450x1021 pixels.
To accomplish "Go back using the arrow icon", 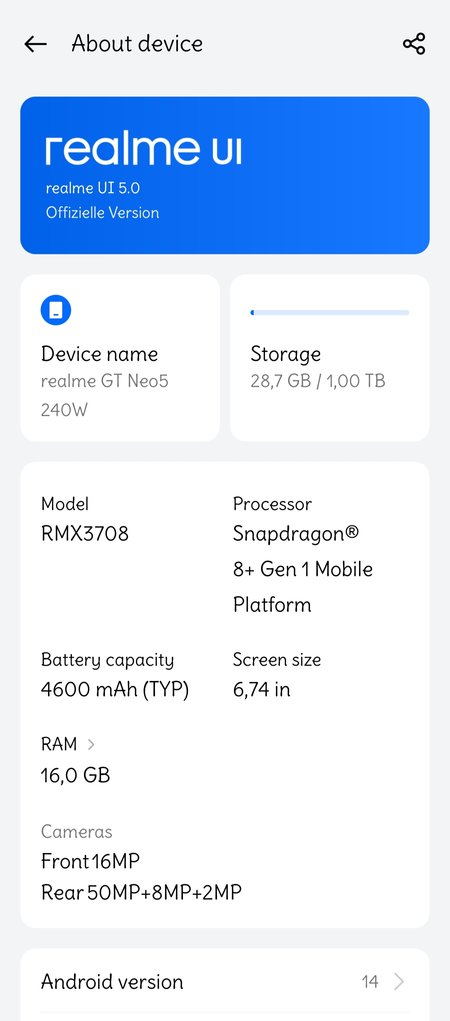I will click(35, 44).
